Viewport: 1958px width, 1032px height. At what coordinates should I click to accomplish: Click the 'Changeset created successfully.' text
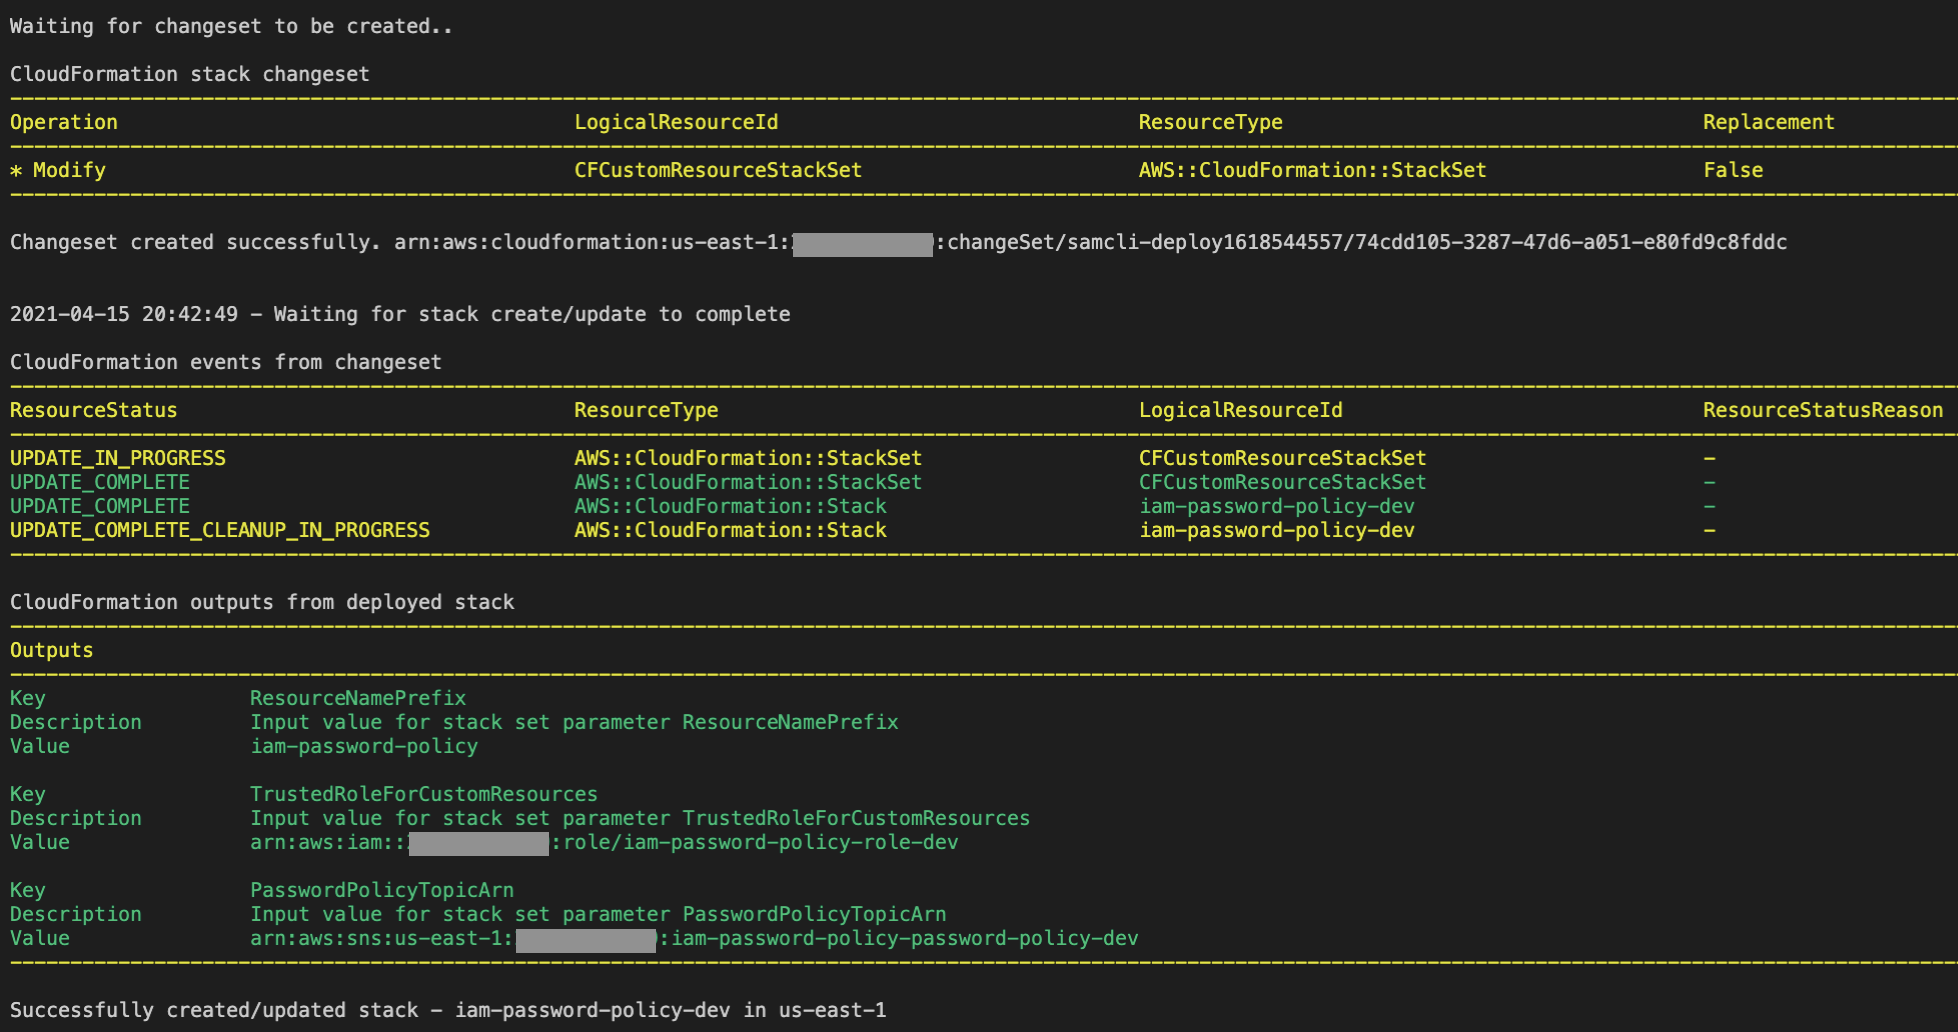coord(196,242)
